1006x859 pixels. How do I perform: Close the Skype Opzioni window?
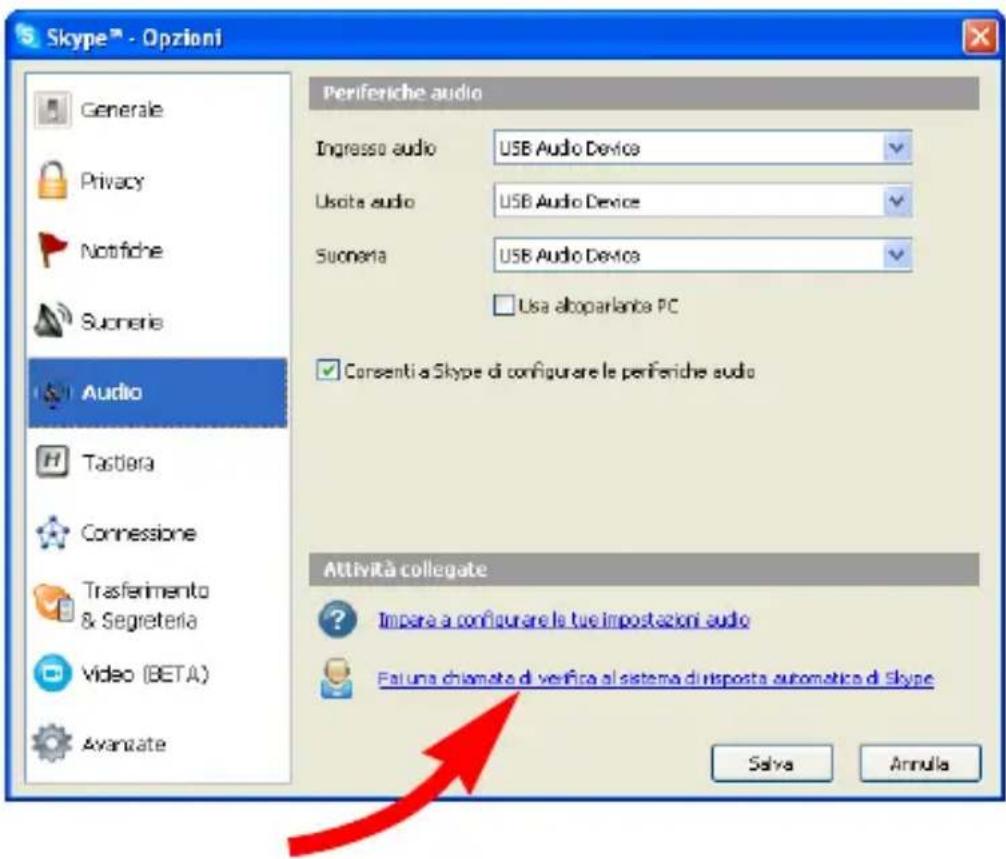tap(980, 37)
